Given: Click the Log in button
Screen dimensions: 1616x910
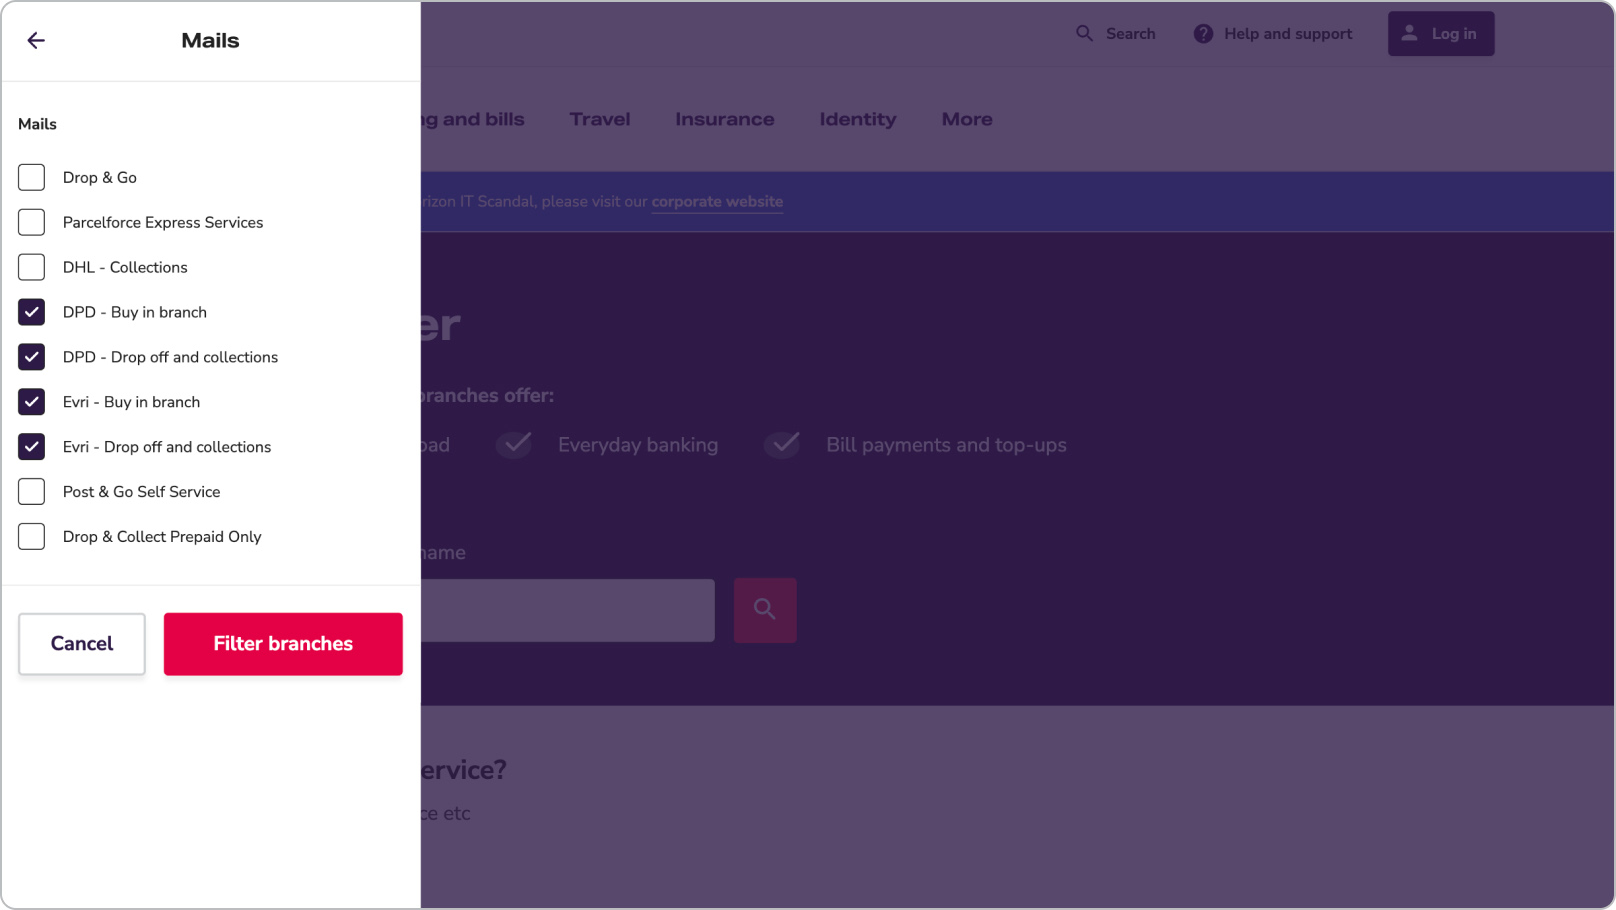Looking at the screenshot, I should [x=1441, y=34].
